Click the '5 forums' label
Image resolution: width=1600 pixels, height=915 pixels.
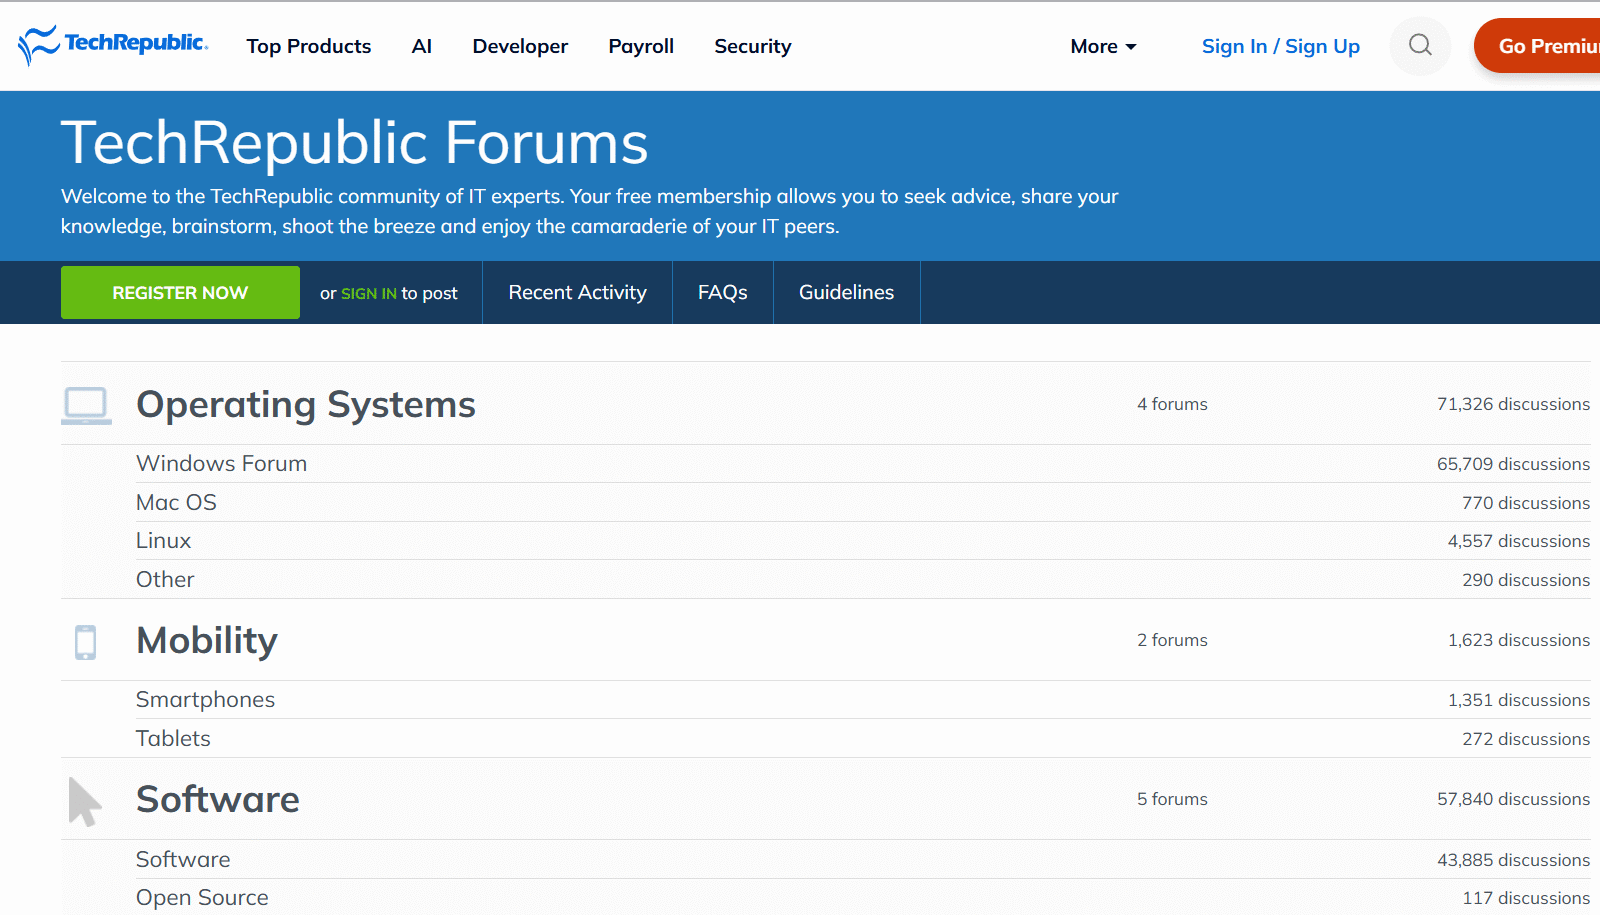pyautogui.click(x=1172, y=799)
